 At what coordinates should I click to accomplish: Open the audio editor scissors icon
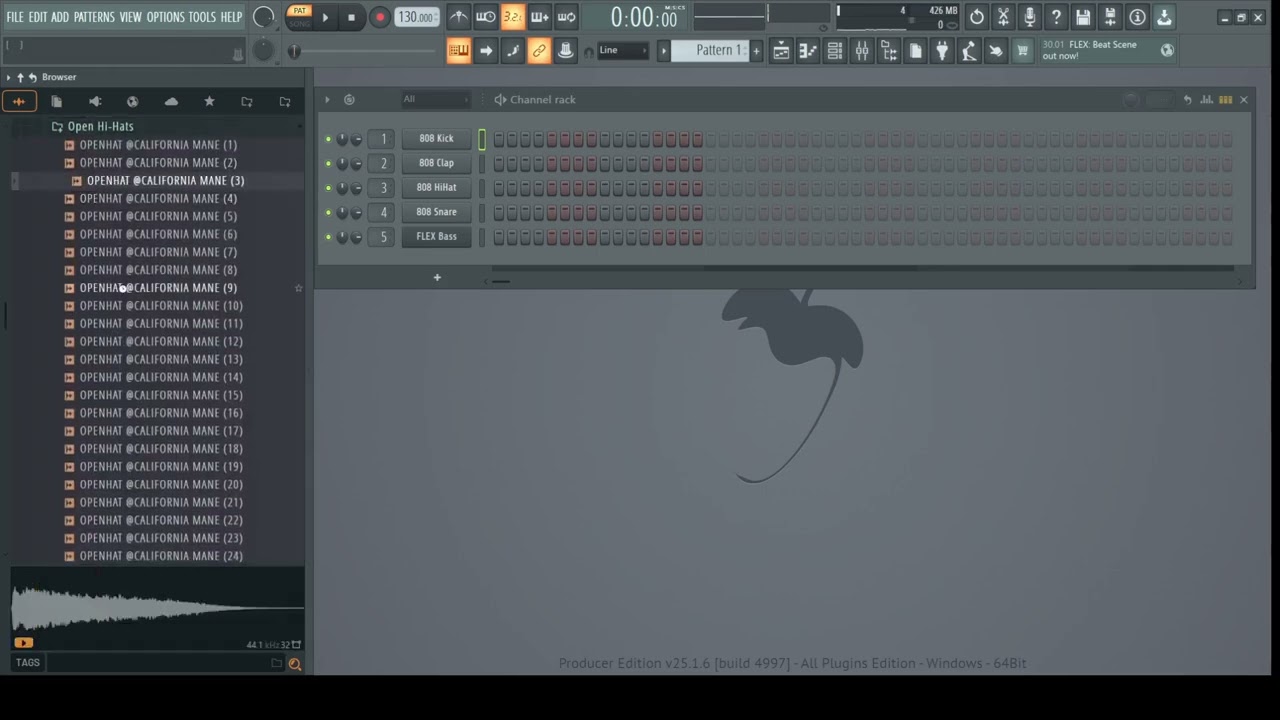pos(1003,17)
